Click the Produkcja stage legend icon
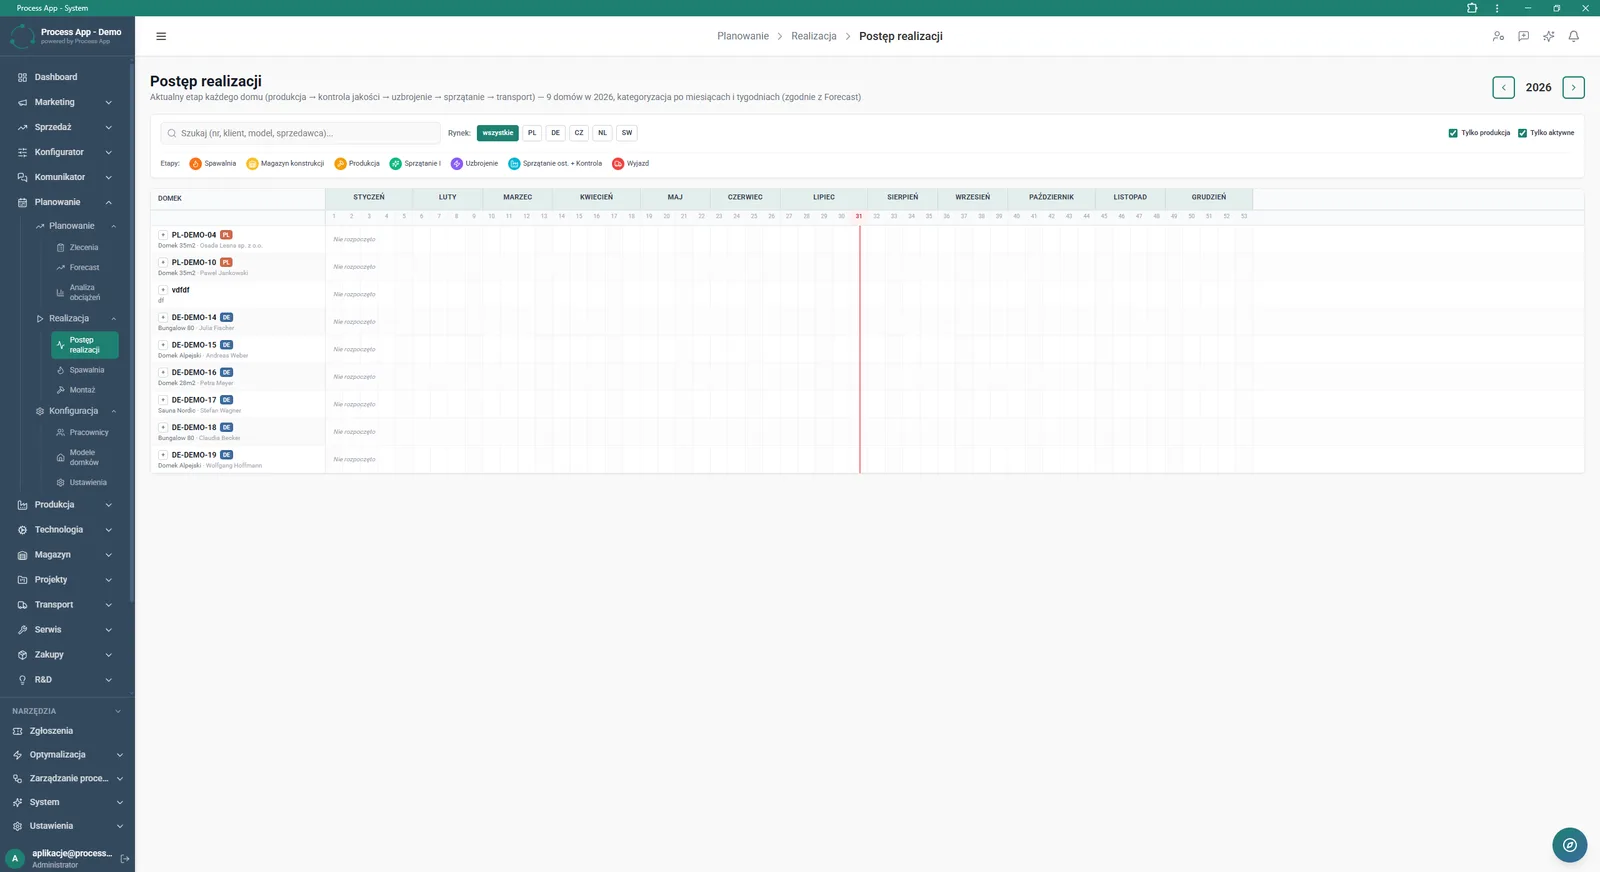Viewport: 1600px width, 872px height. 340,163
